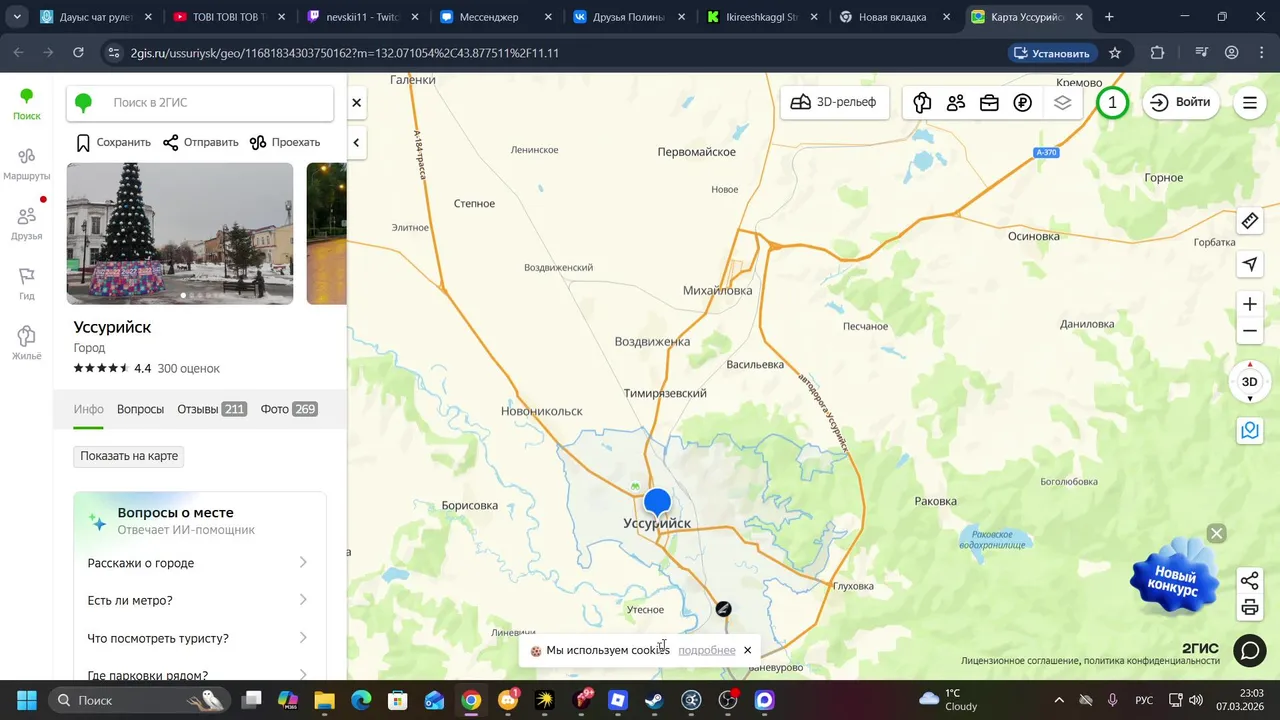
Task: Open the weather widget 1°C Cloudy
Action: (x=948, y=700)
